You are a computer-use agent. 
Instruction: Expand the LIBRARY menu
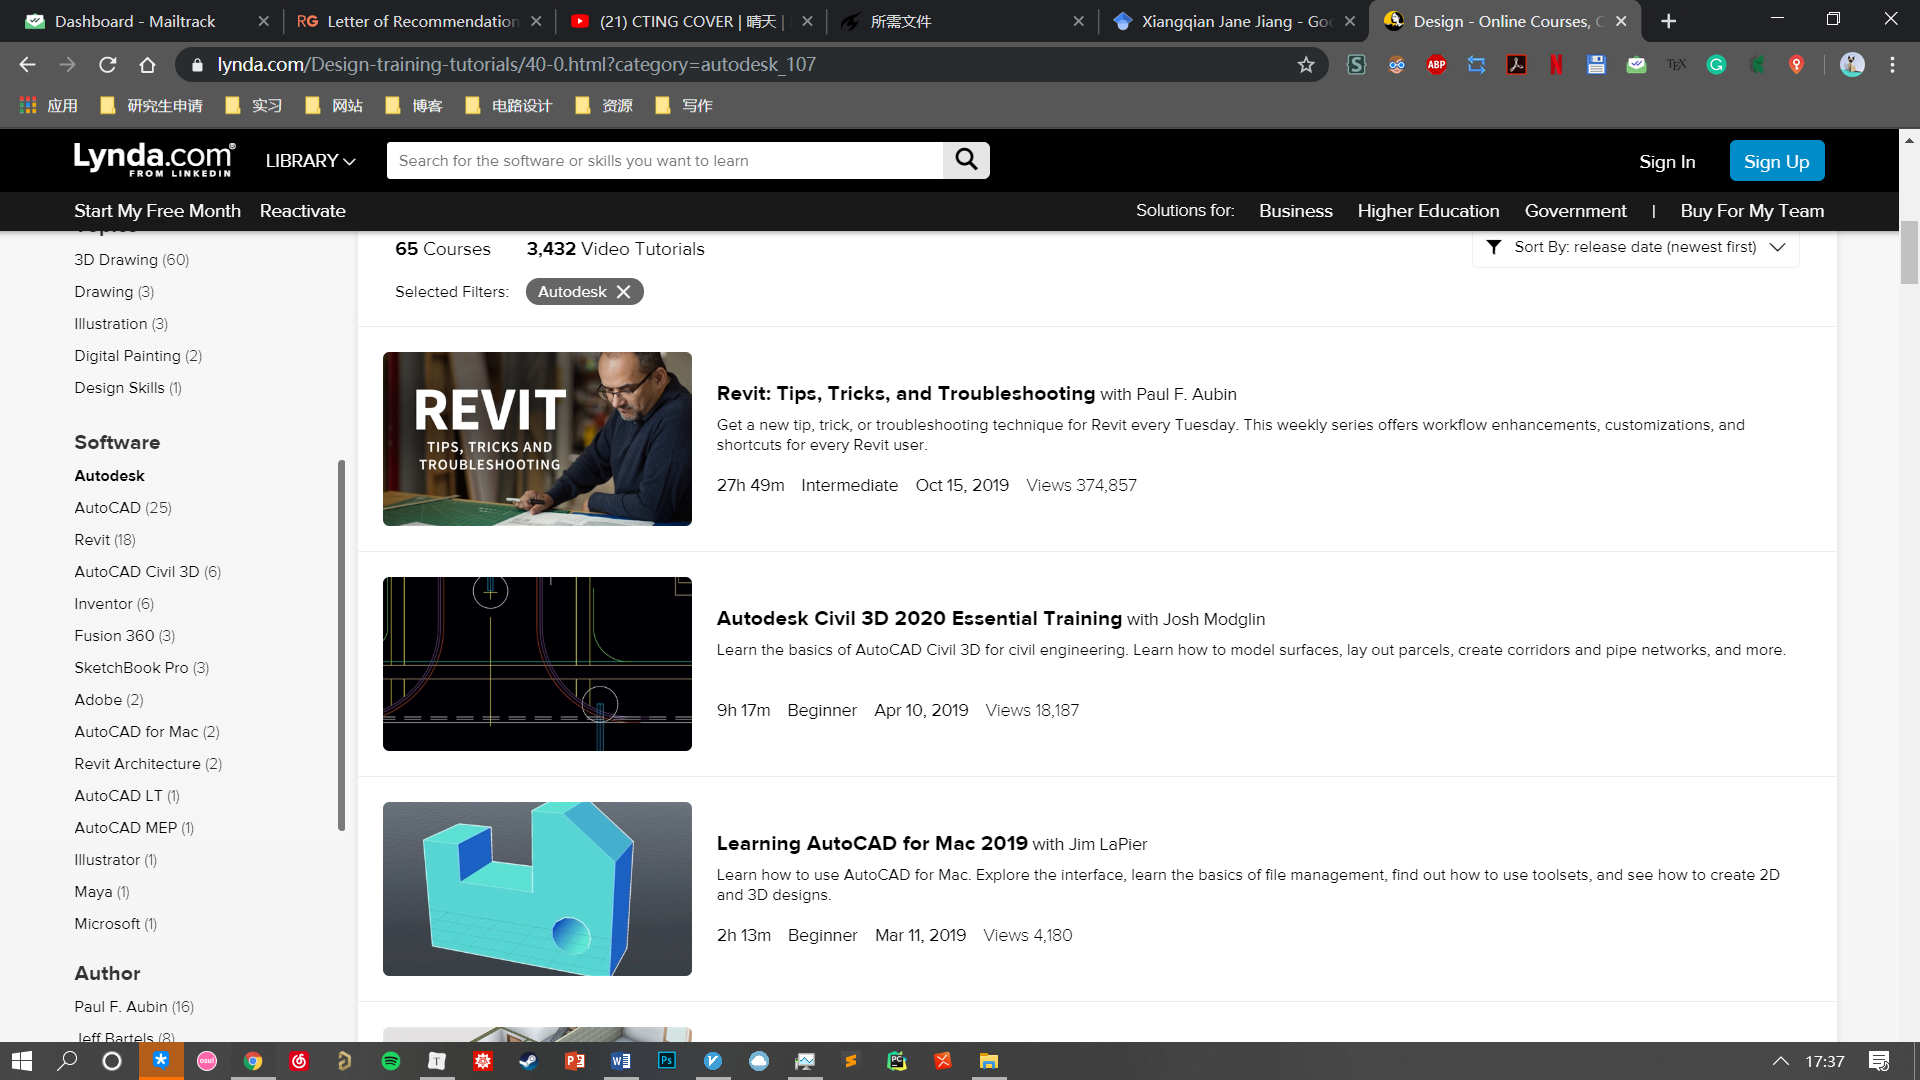(310, 161)
